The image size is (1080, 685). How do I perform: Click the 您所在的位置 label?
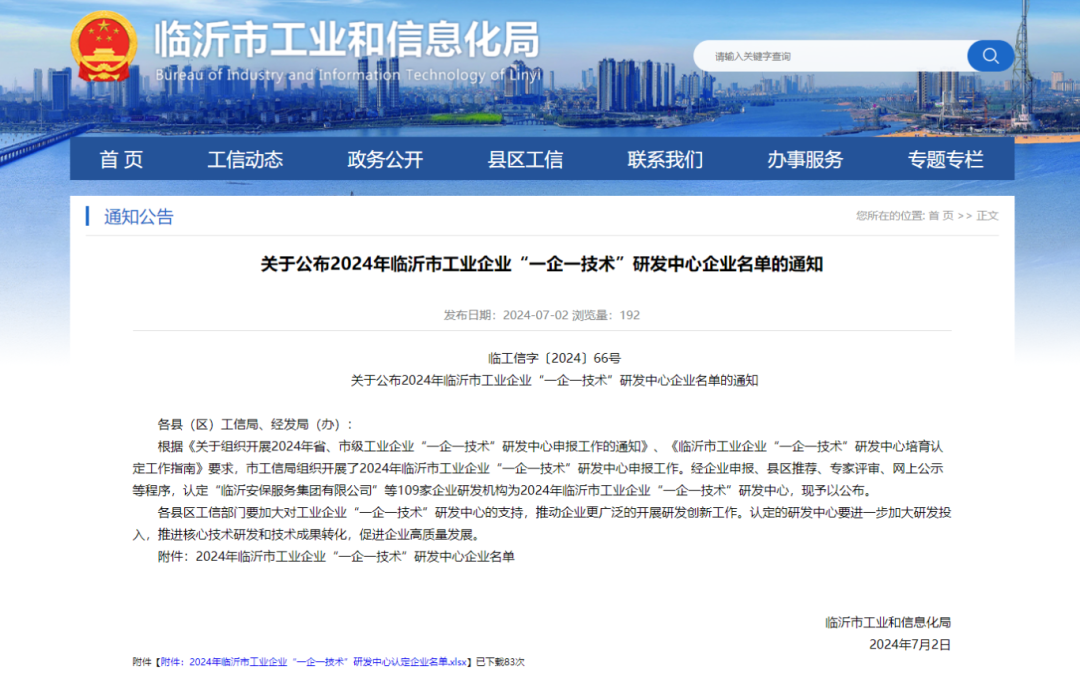click(x=890, y=215)
